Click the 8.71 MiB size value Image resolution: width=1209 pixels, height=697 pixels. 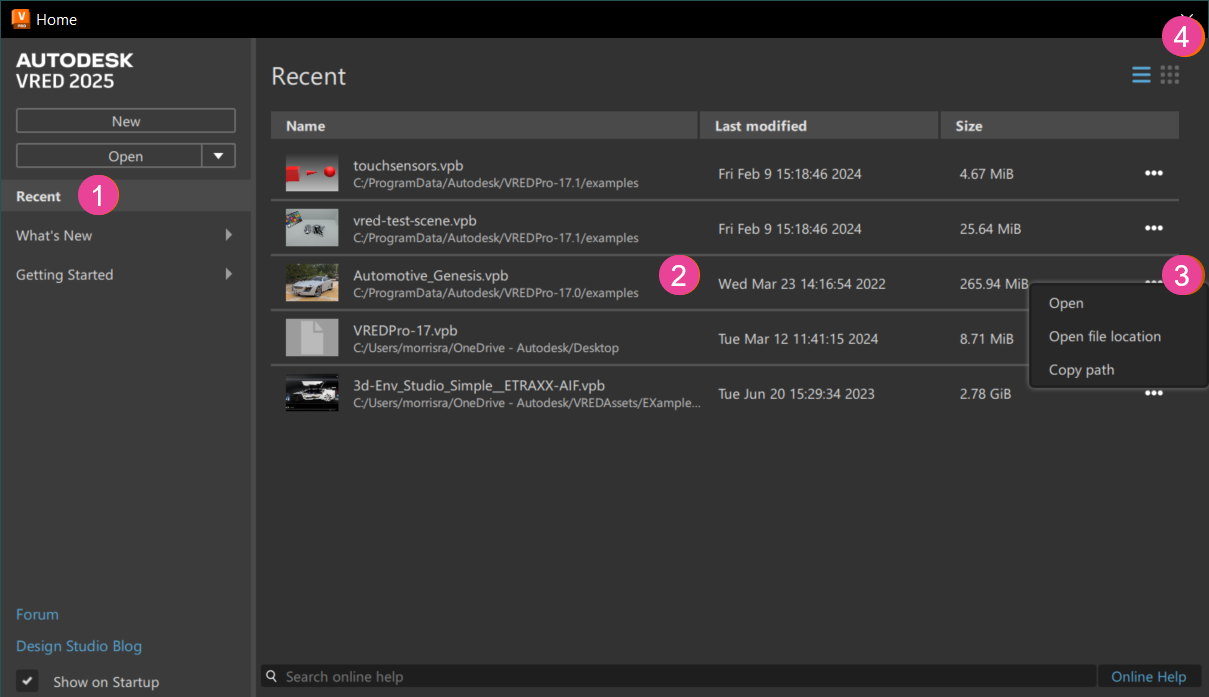pyautogui.click(x=986, y=339)
